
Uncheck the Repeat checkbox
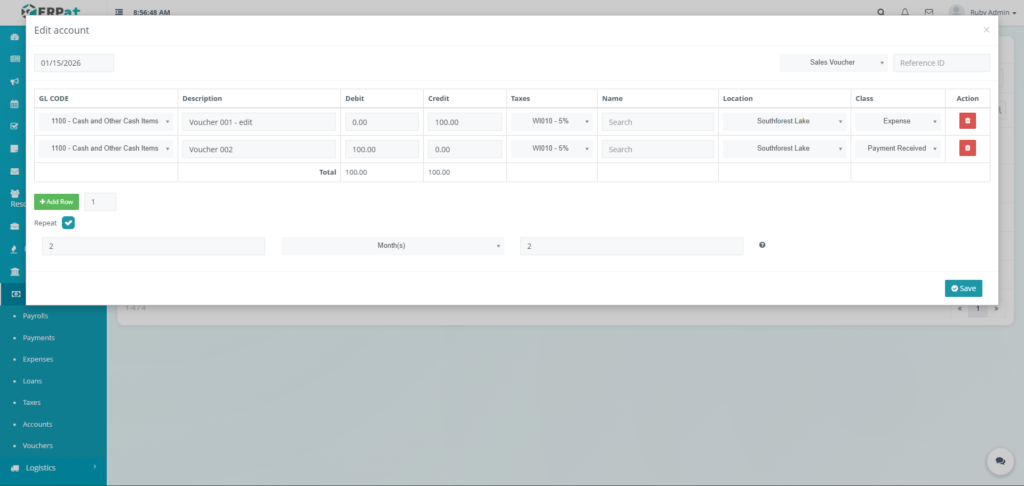coord(68,222)
